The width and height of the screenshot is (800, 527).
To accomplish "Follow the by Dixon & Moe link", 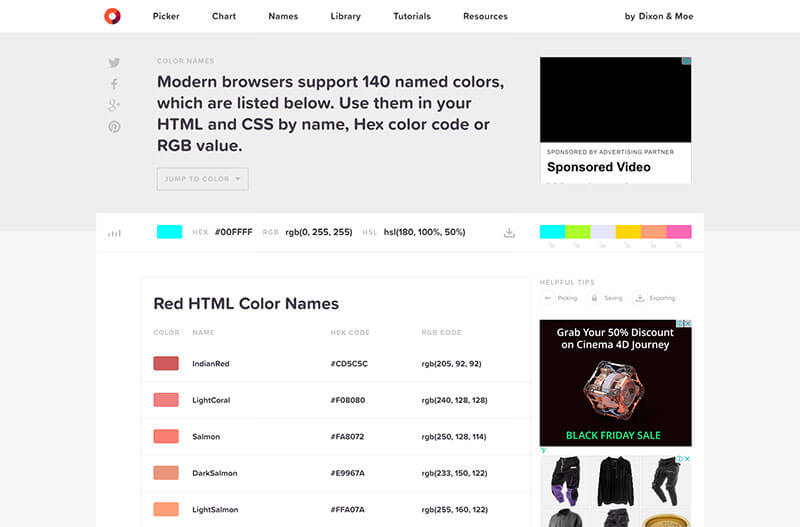I will [659, 16].
